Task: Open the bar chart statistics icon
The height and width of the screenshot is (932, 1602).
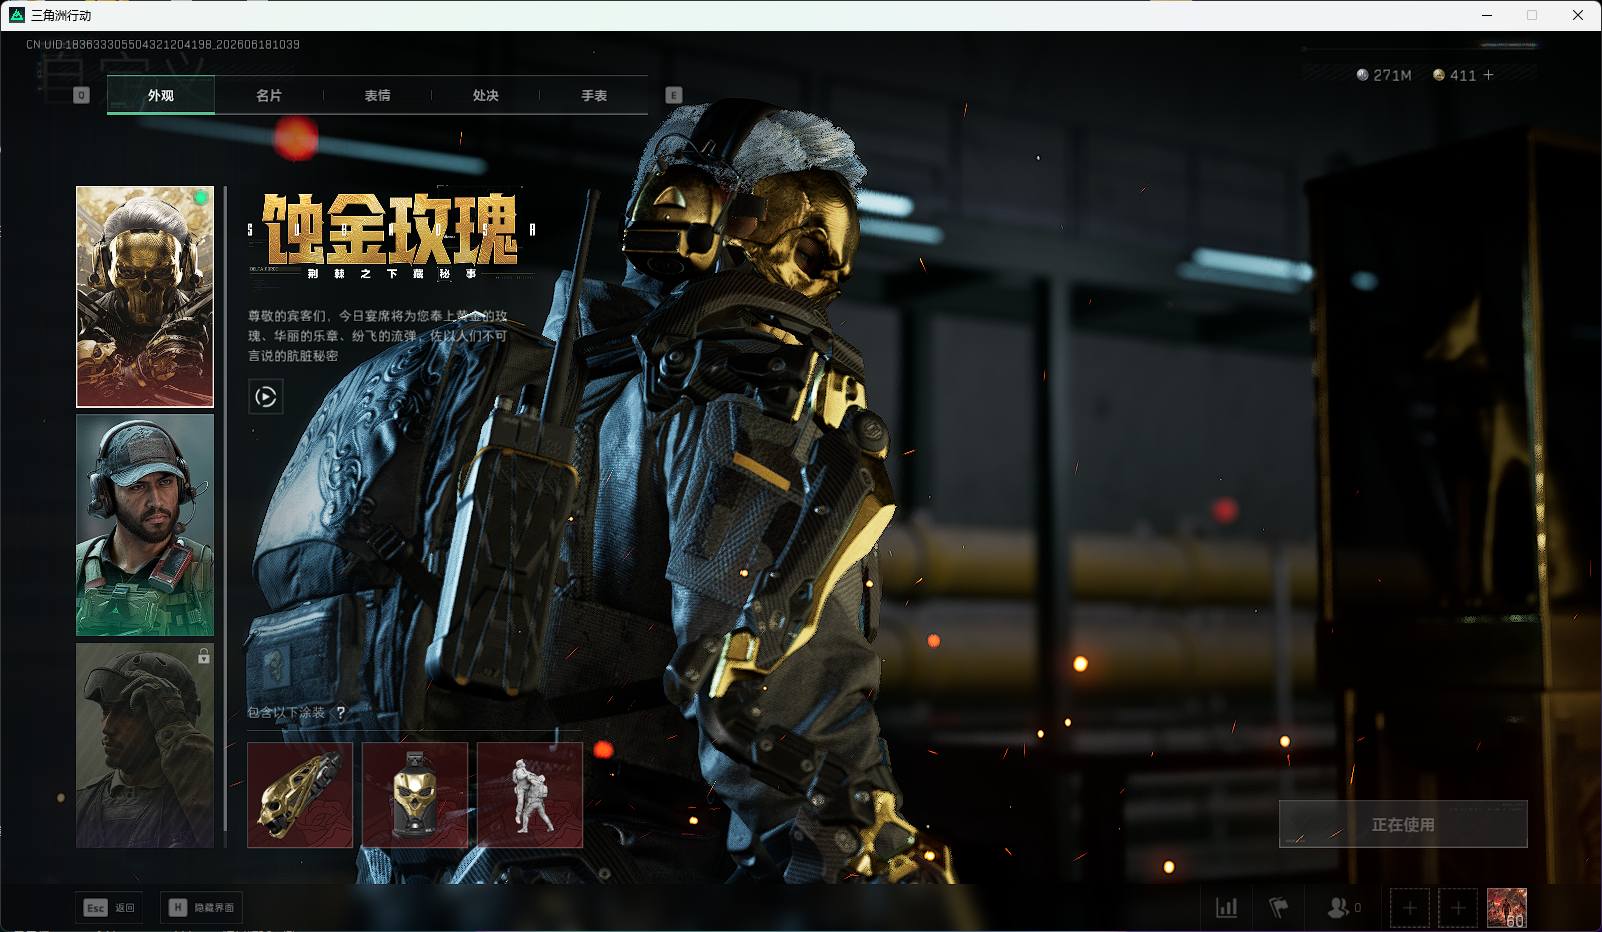Action: 1226,908
